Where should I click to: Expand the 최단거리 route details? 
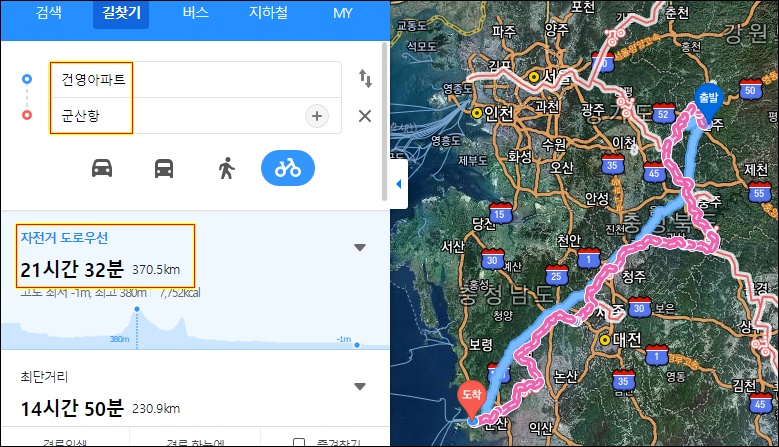pyautogui.click(x=360, y=386)
